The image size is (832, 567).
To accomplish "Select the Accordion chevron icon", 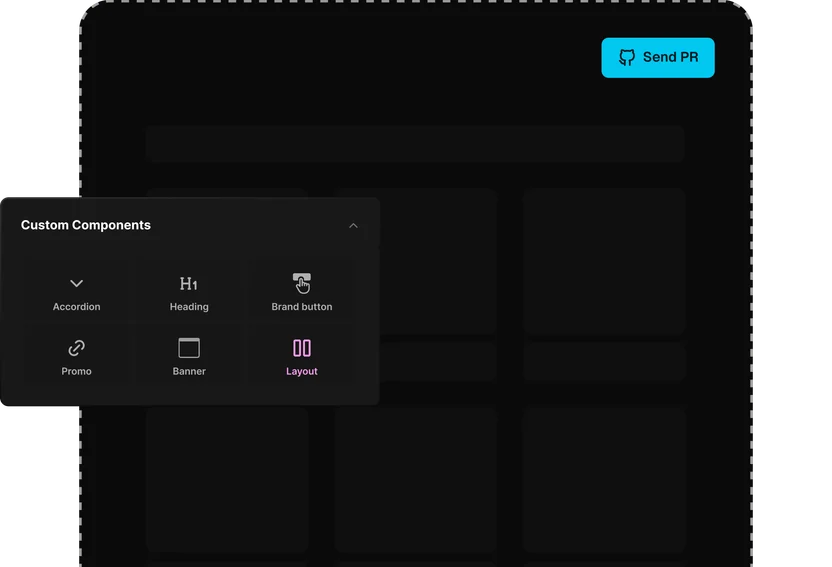I will 76,283.
